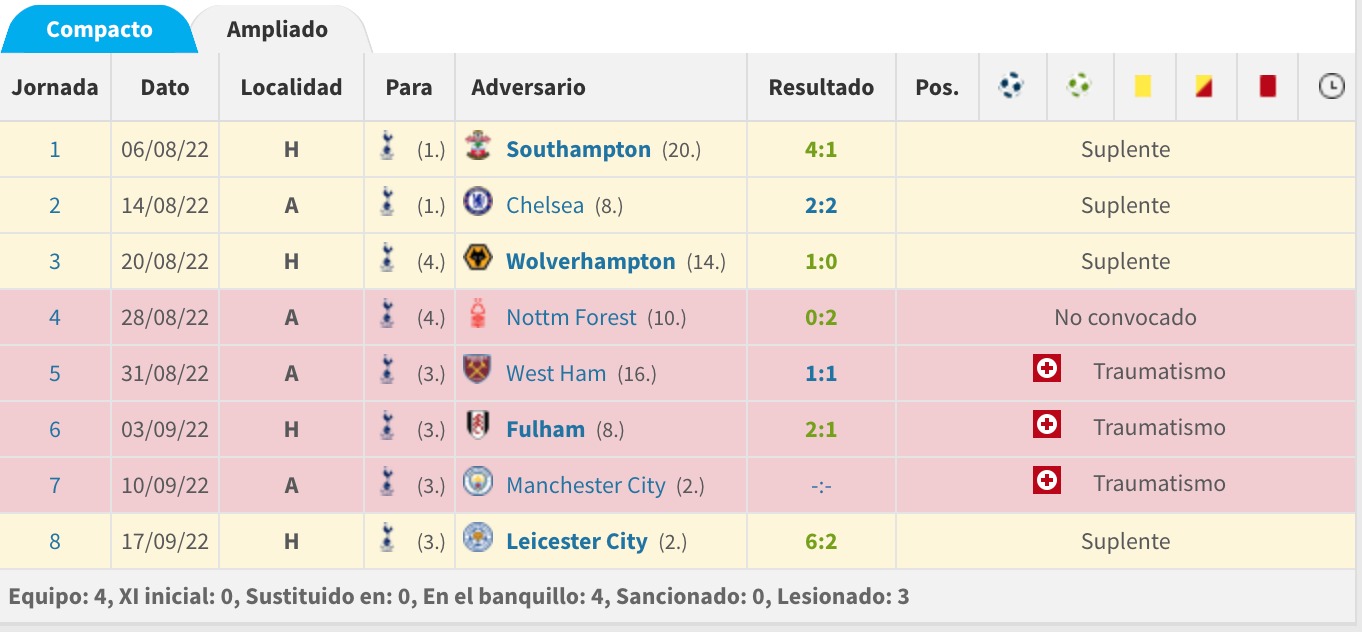This screenshot has height=632, width=1362.
Task: Click the injury cross icon for West Ham
Action: click(x=1047, y=369)
